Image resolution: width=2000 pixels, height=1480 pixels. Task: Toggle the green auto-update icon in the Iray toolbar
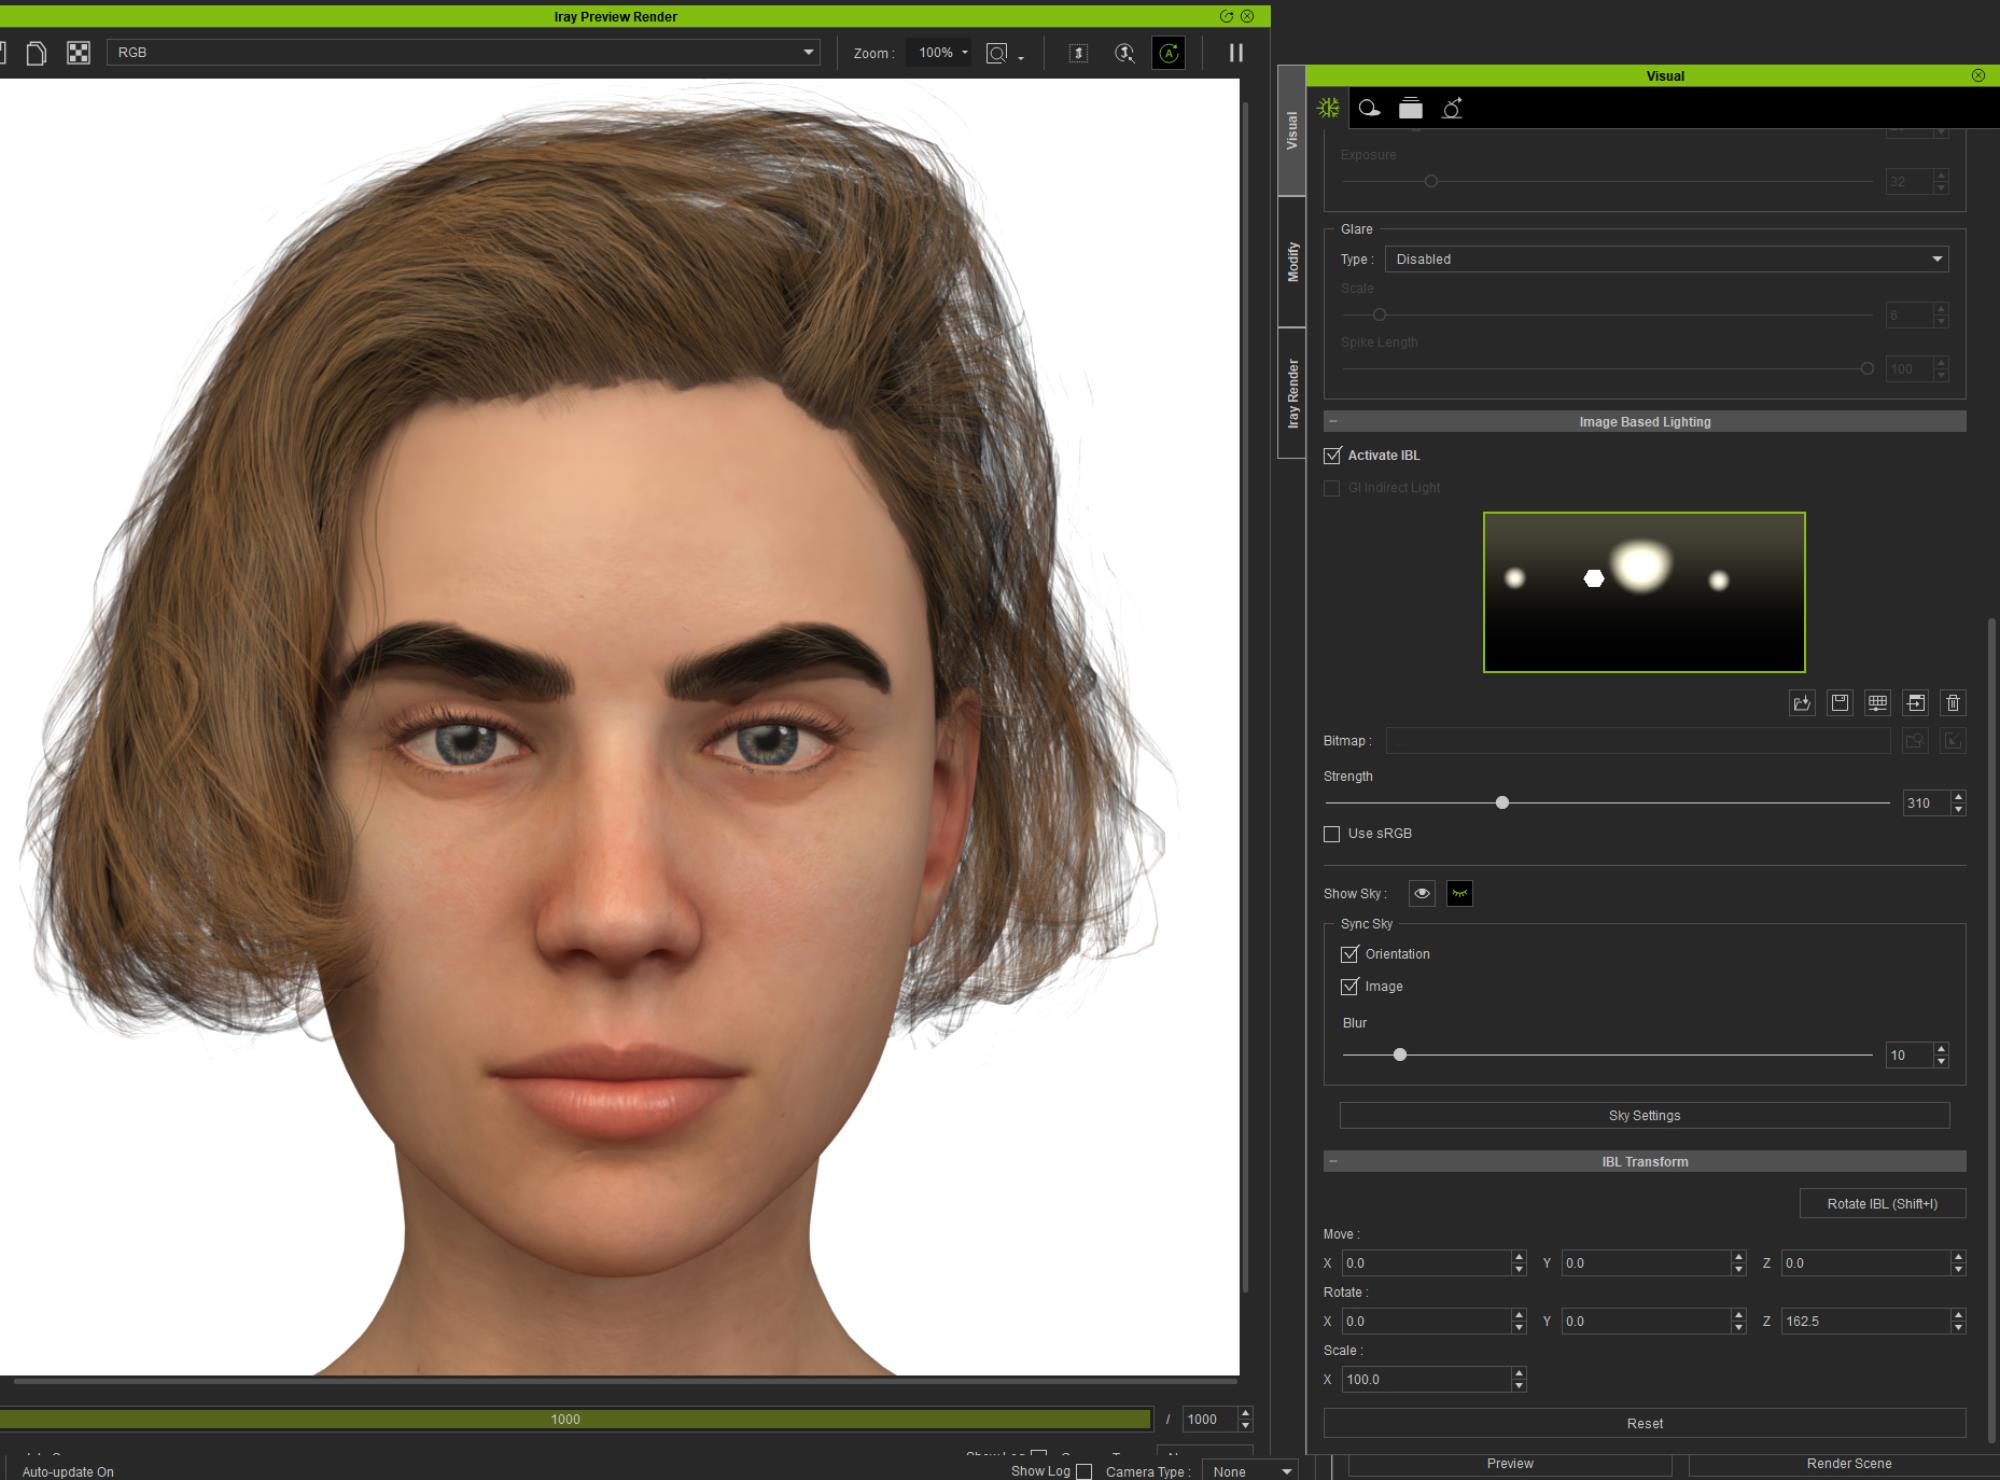1169,53
